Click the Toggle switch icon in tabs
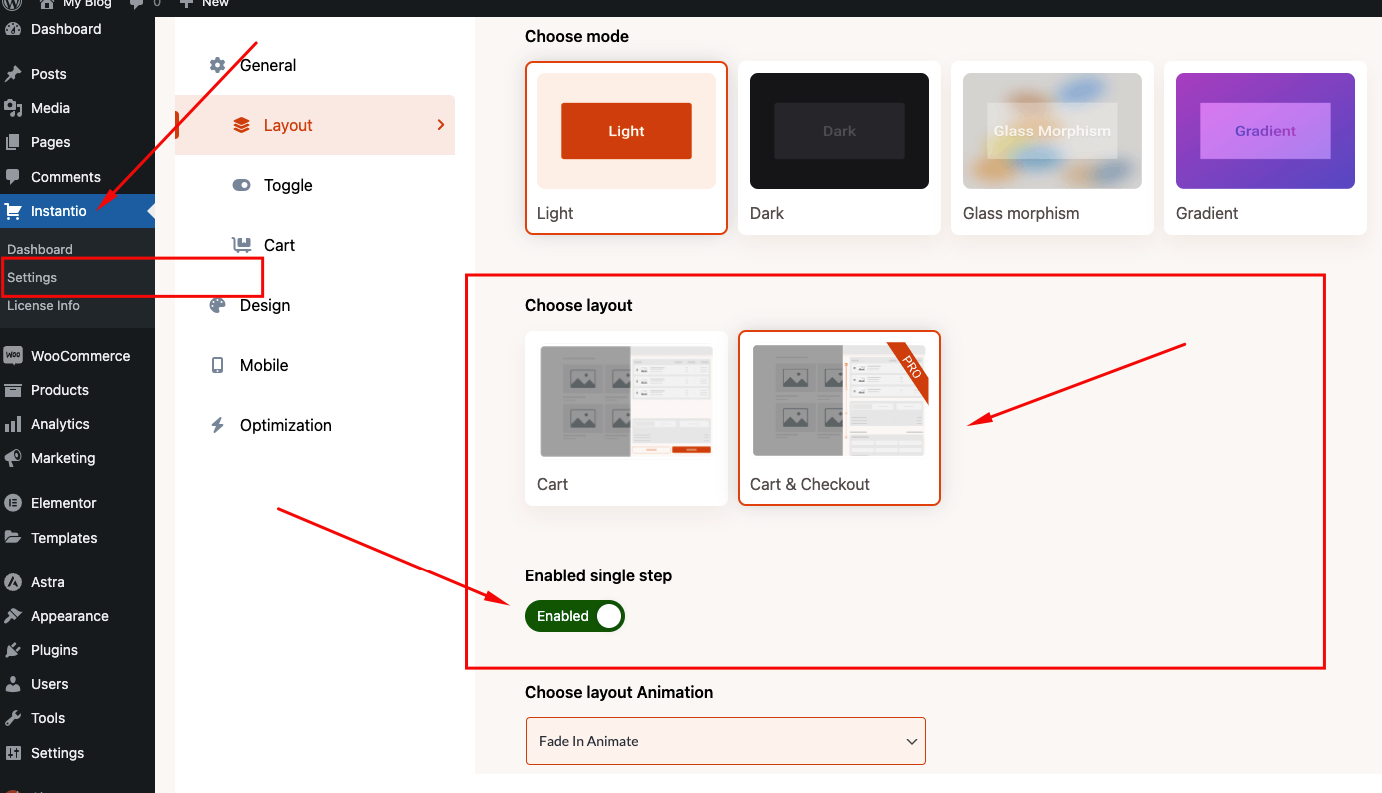Screen dimensions: 1382x793 241,185
